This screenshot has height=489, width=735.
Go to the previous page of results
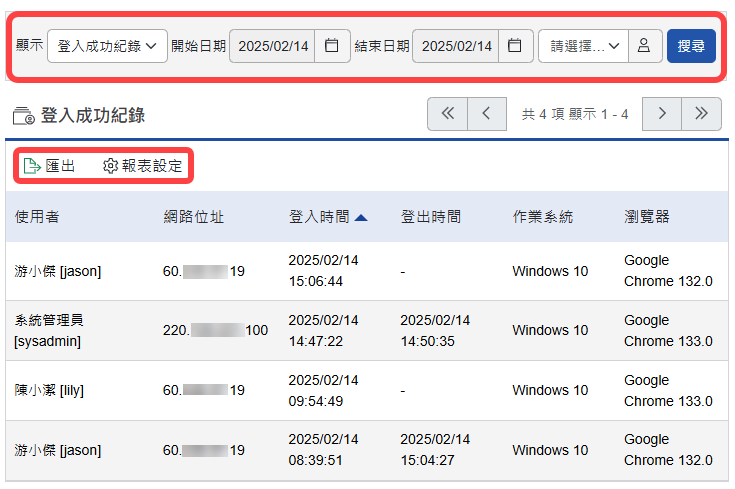[x=486, y=114]
